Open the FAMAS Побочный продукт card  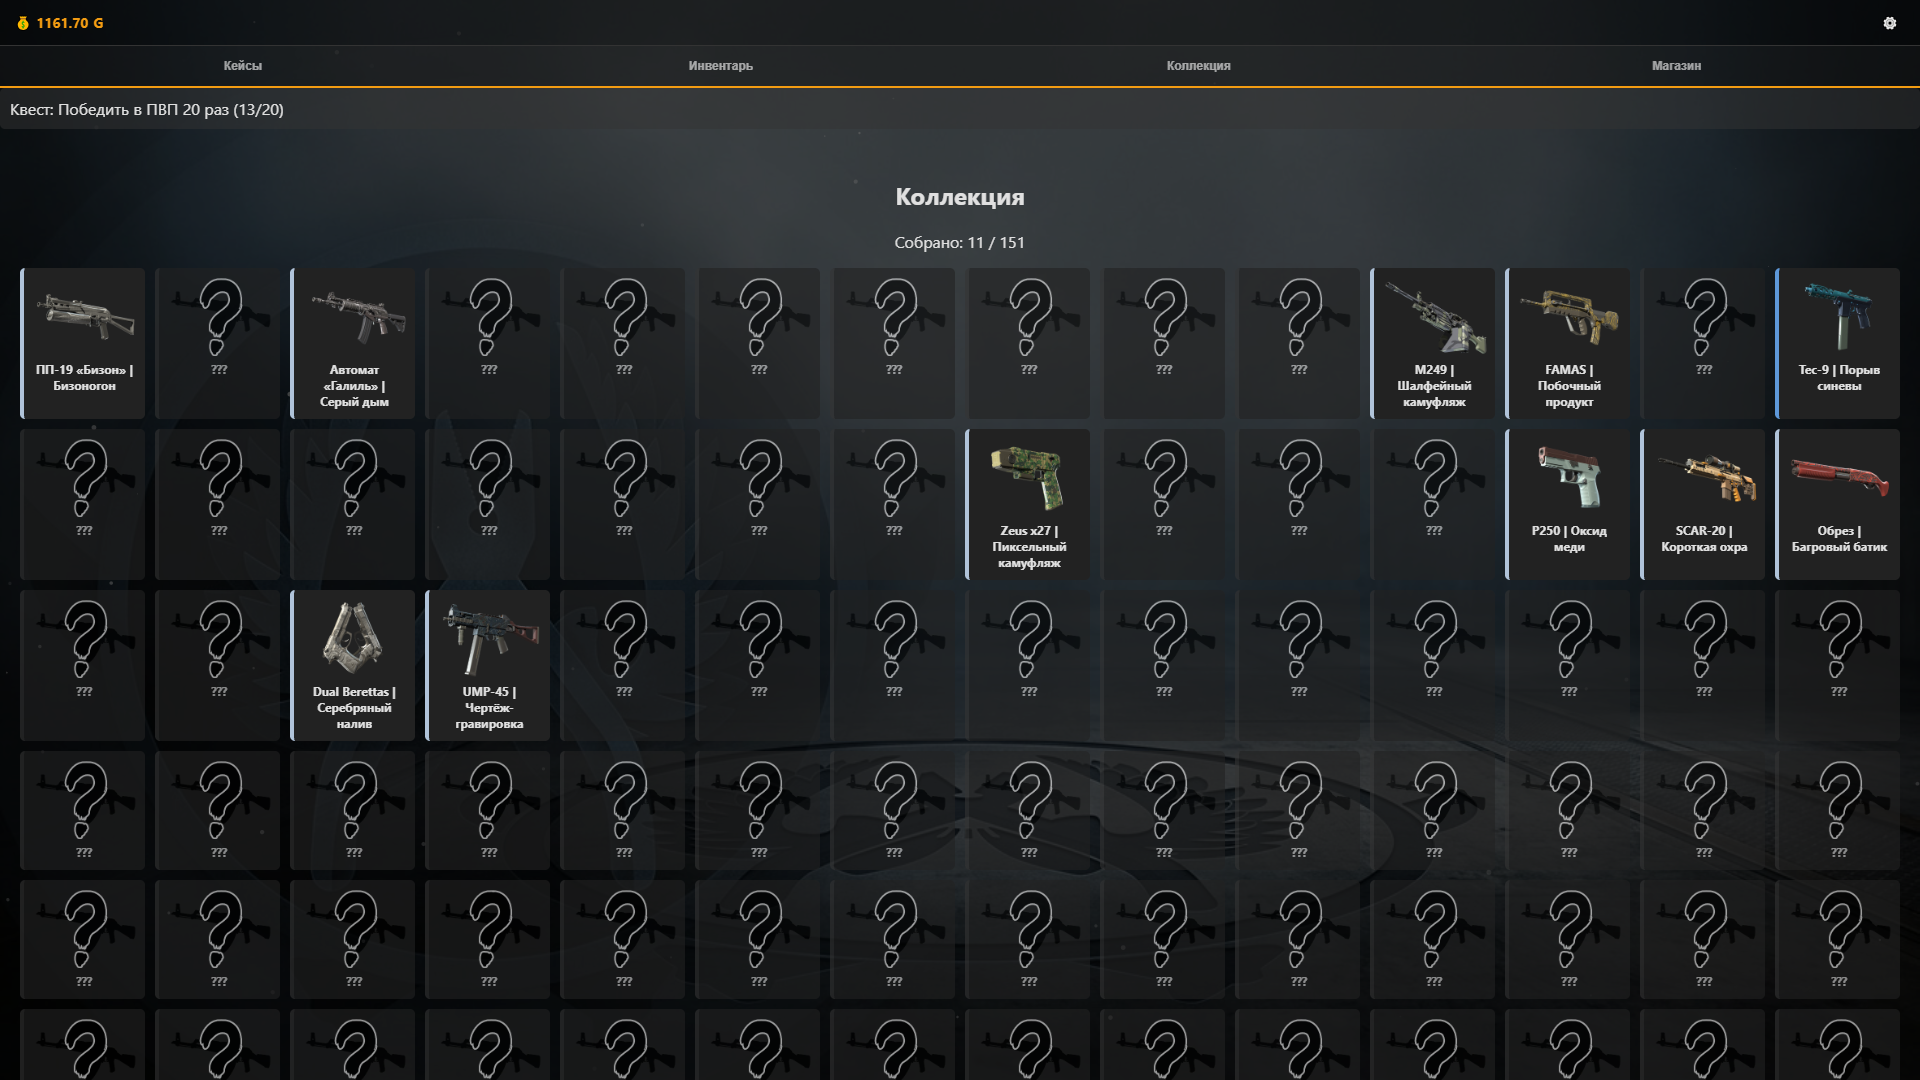(1568, 343)
